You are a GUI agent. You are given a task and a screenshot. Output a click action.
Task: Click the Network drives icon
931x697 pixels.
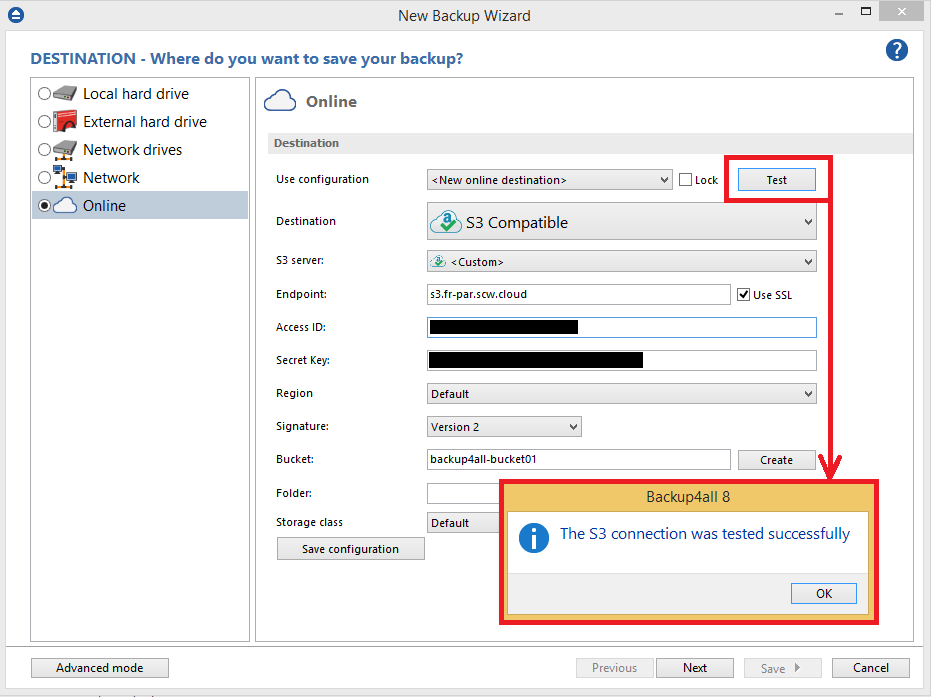click(65, 150)
